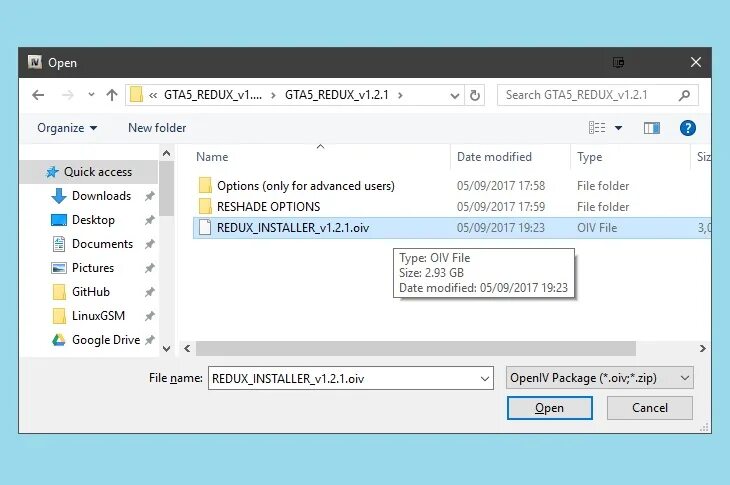
Task: Click the search magnifier icon
Action: [x=684, y=95]
